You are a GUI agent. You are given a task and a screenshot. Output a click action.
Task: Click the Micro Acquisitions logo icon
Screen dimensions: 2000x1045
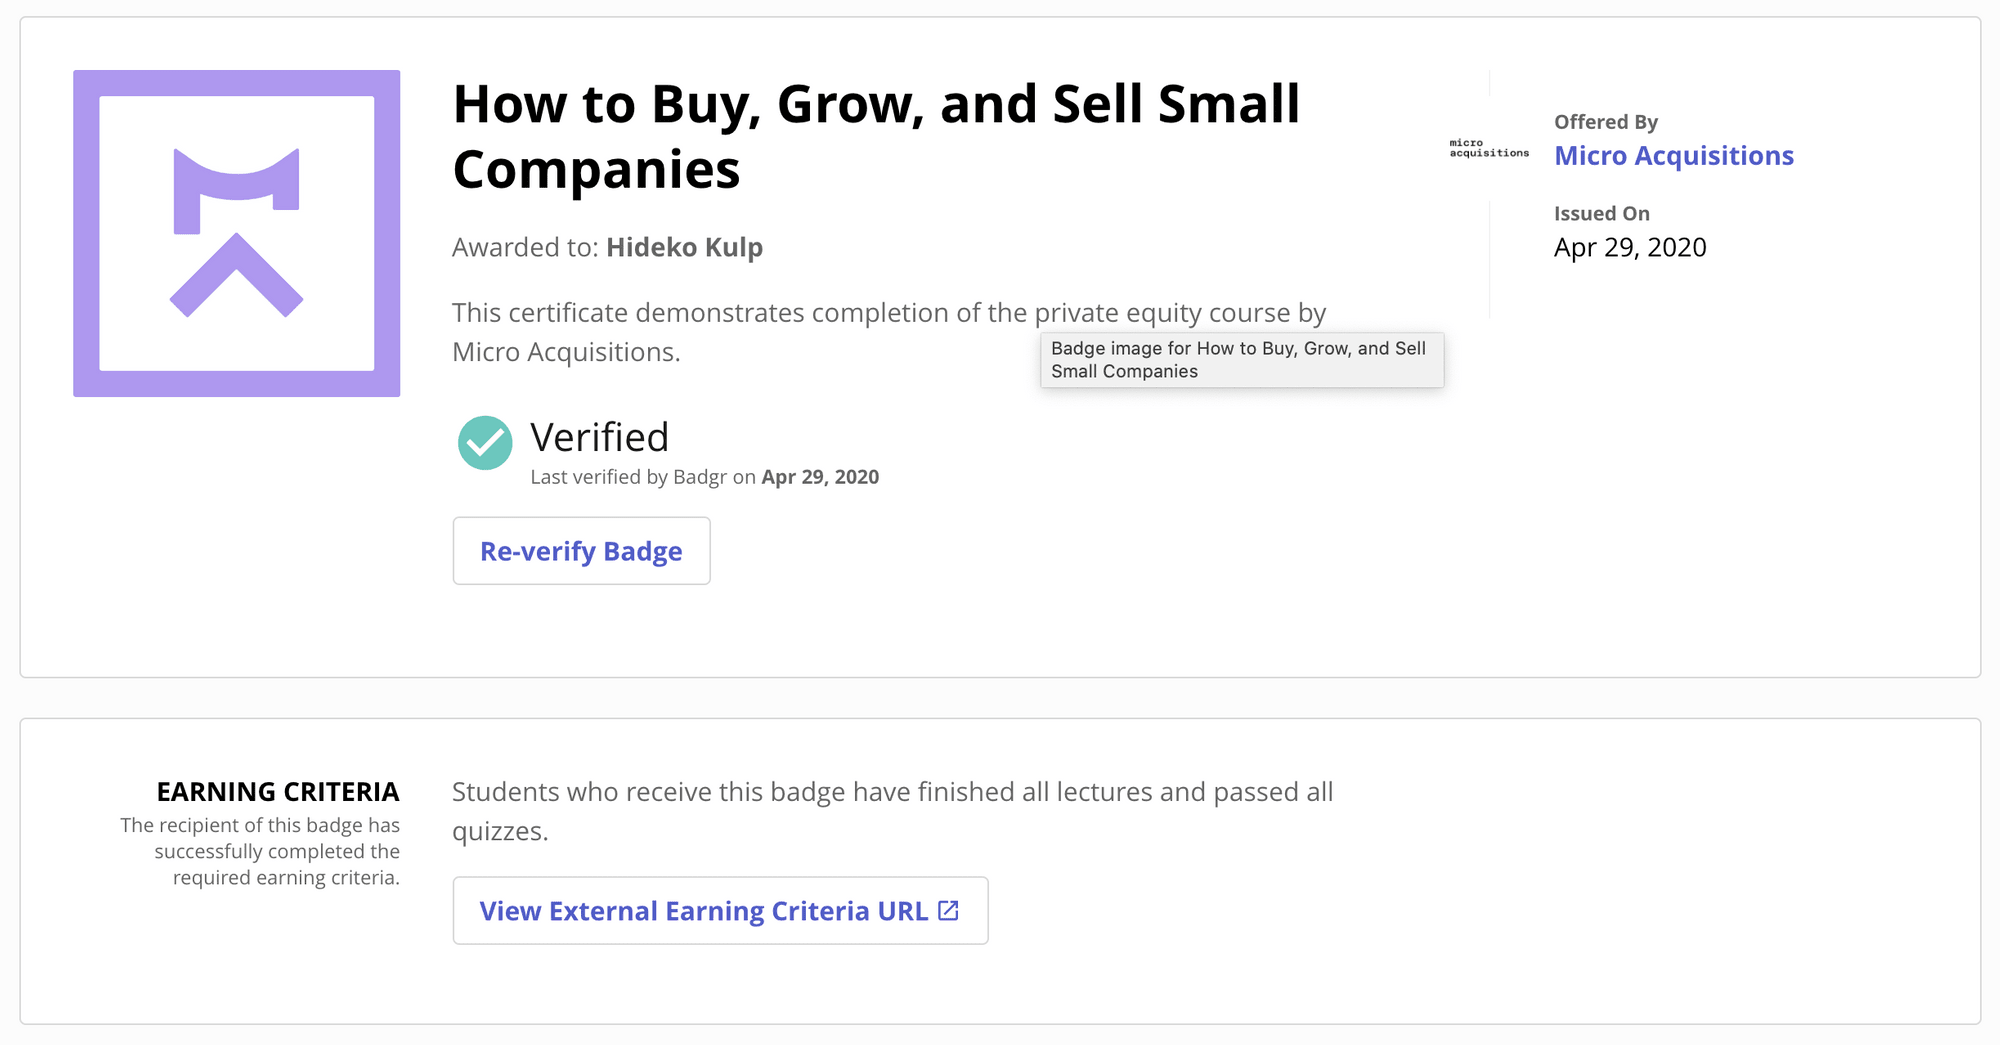pyautogui.click(x=1489, y=148)
